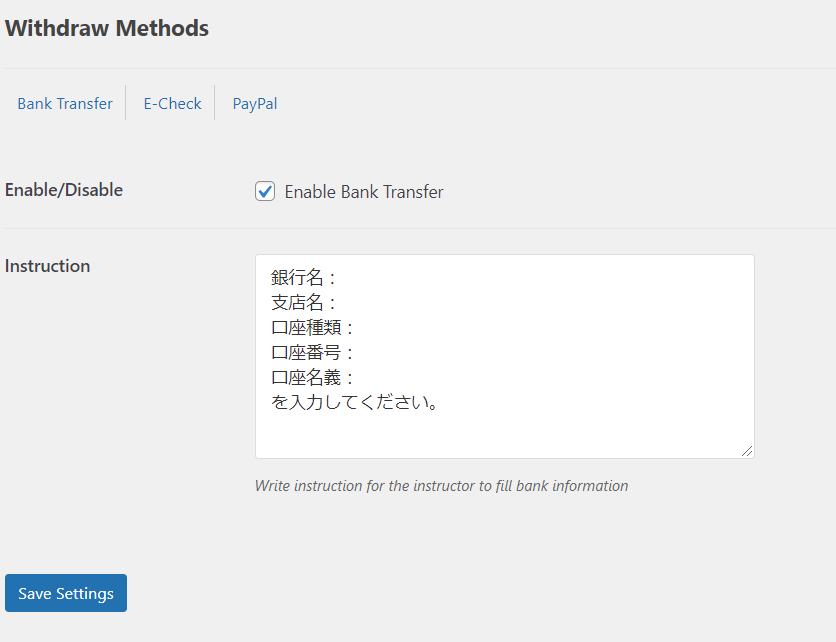Click the 'Write instruction for the instructor' help text
This screenshot has height=642, width=836.
coord(441,486)
